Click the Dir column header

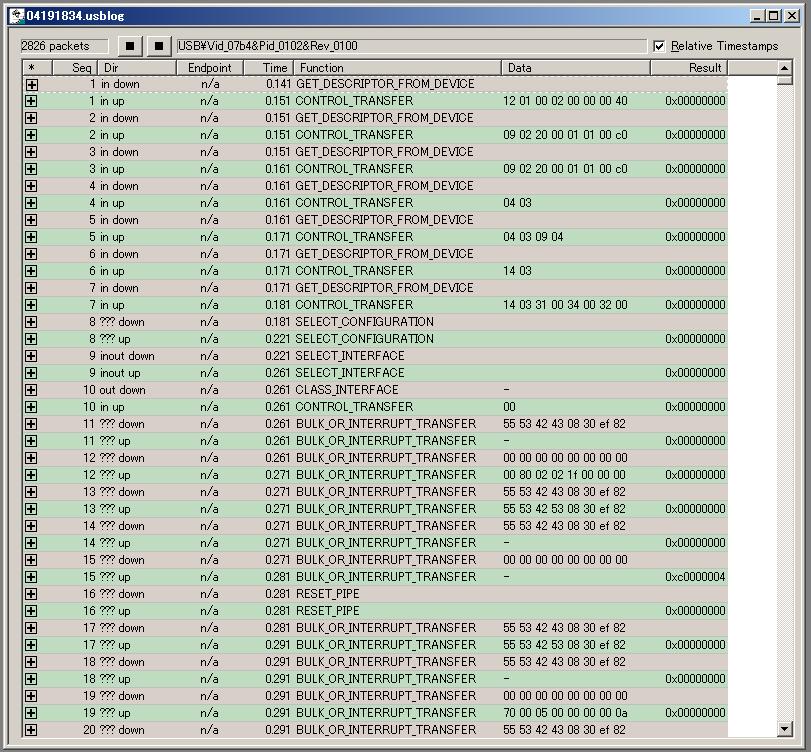(136, 68)
